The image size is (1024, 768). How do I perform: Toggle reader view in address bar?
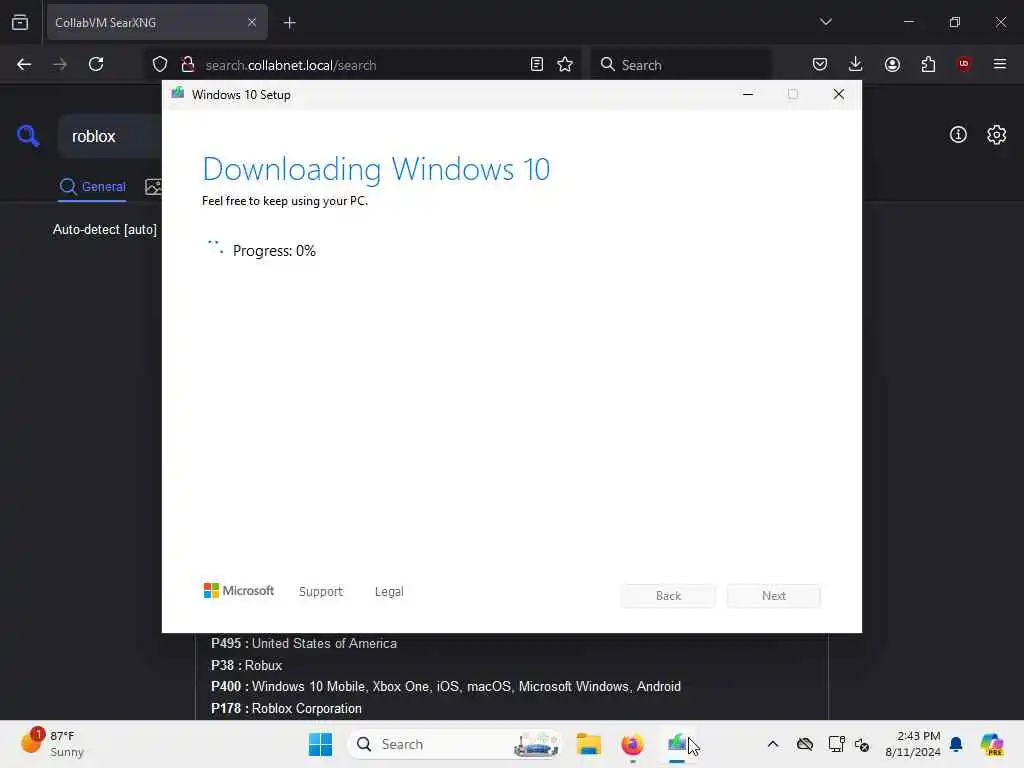point(537,65)
